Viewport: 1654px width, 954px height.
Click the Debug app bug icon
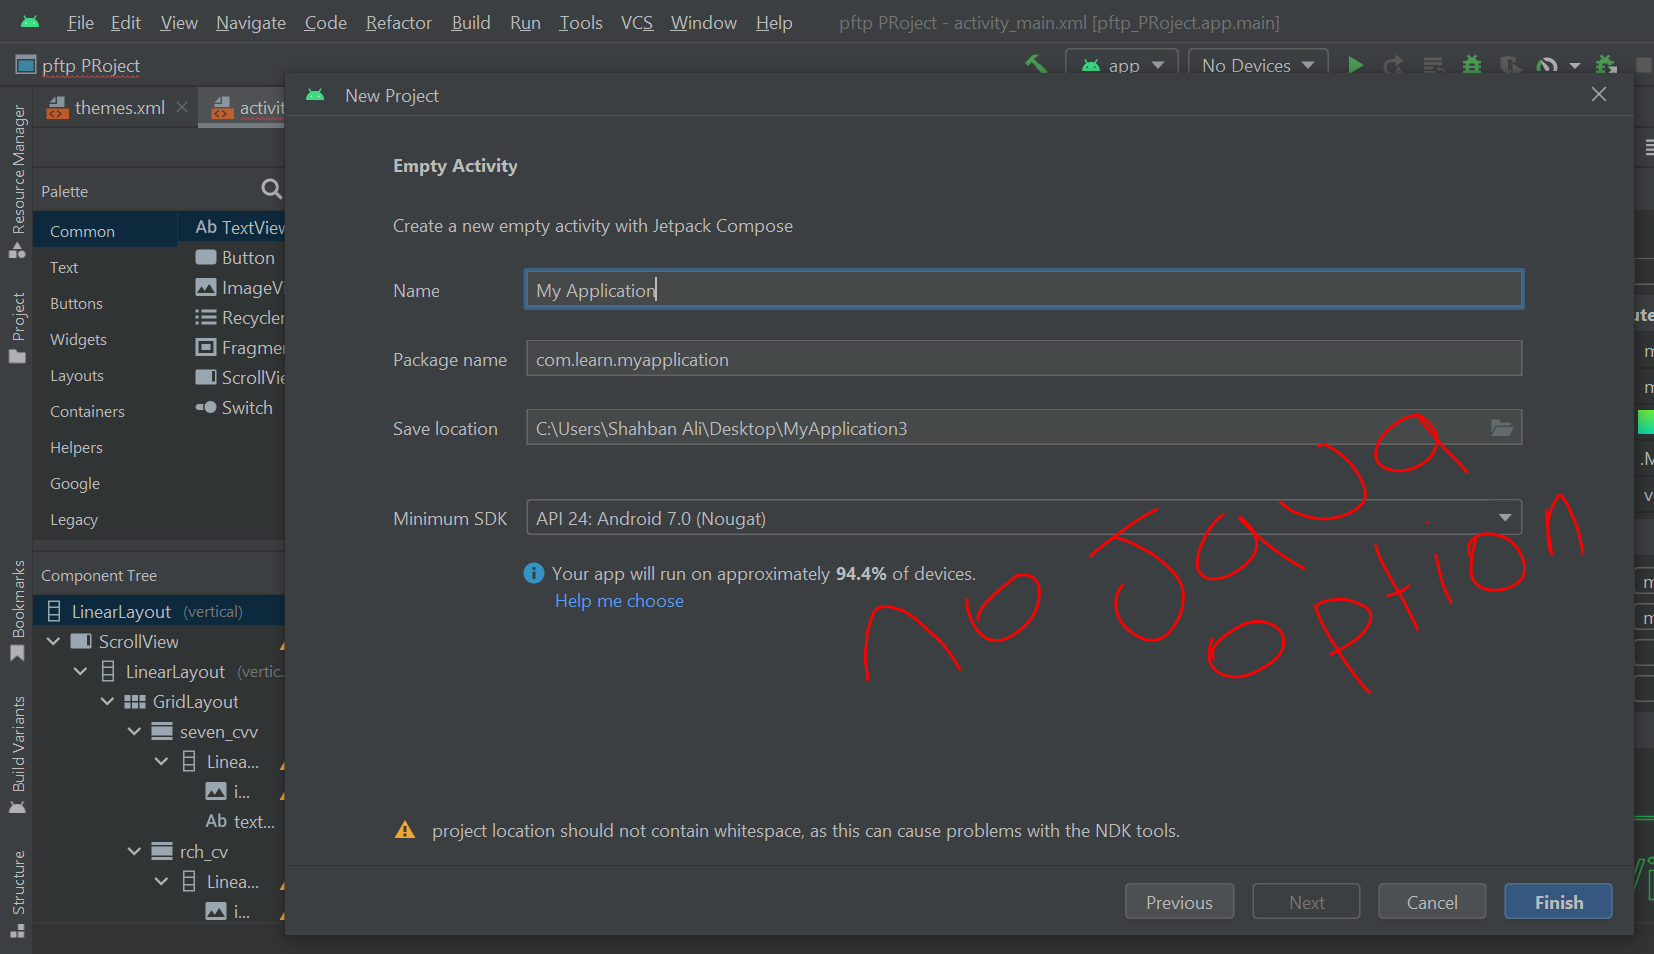[1471, 65]
